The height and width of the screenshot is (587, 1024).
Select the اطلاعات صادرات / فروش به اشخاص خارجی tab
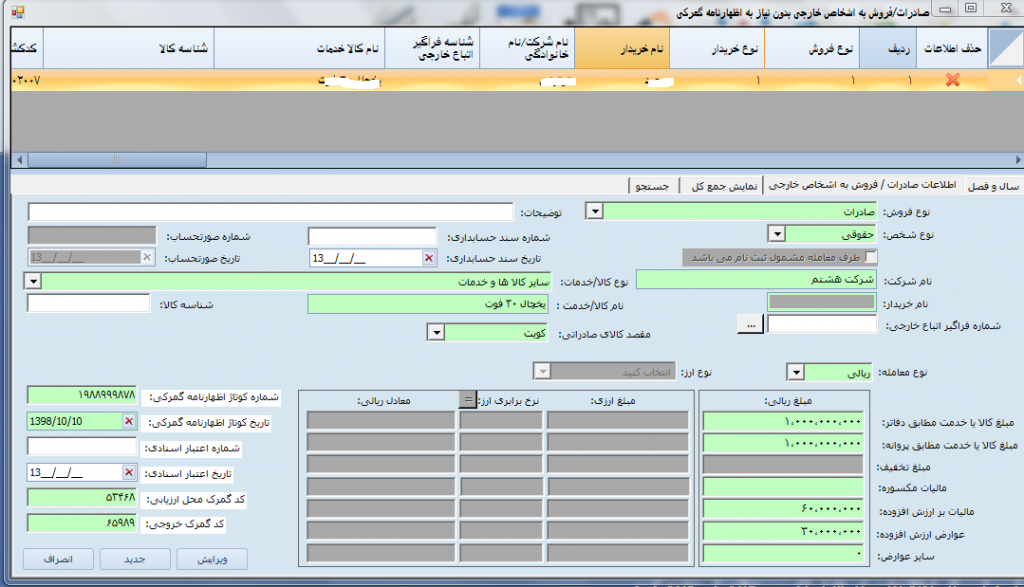(862, 185)
